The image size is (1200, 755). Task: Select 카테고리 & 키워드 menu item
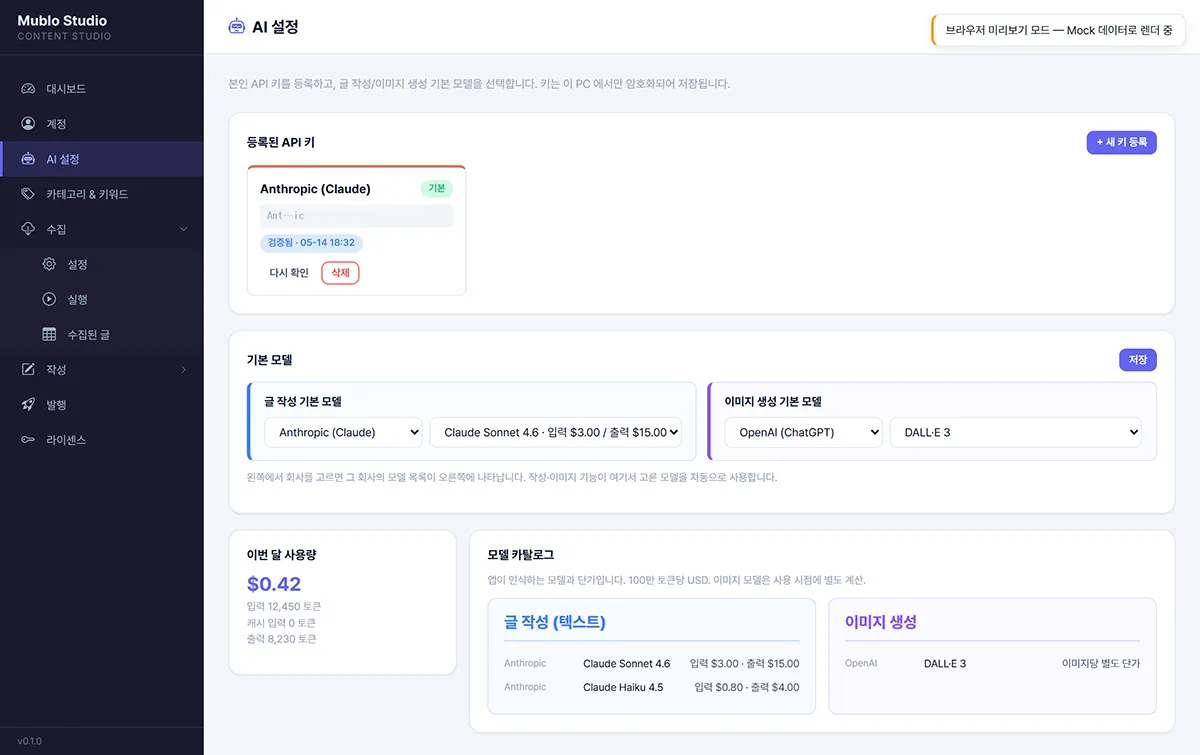click(x=102, y=194)
